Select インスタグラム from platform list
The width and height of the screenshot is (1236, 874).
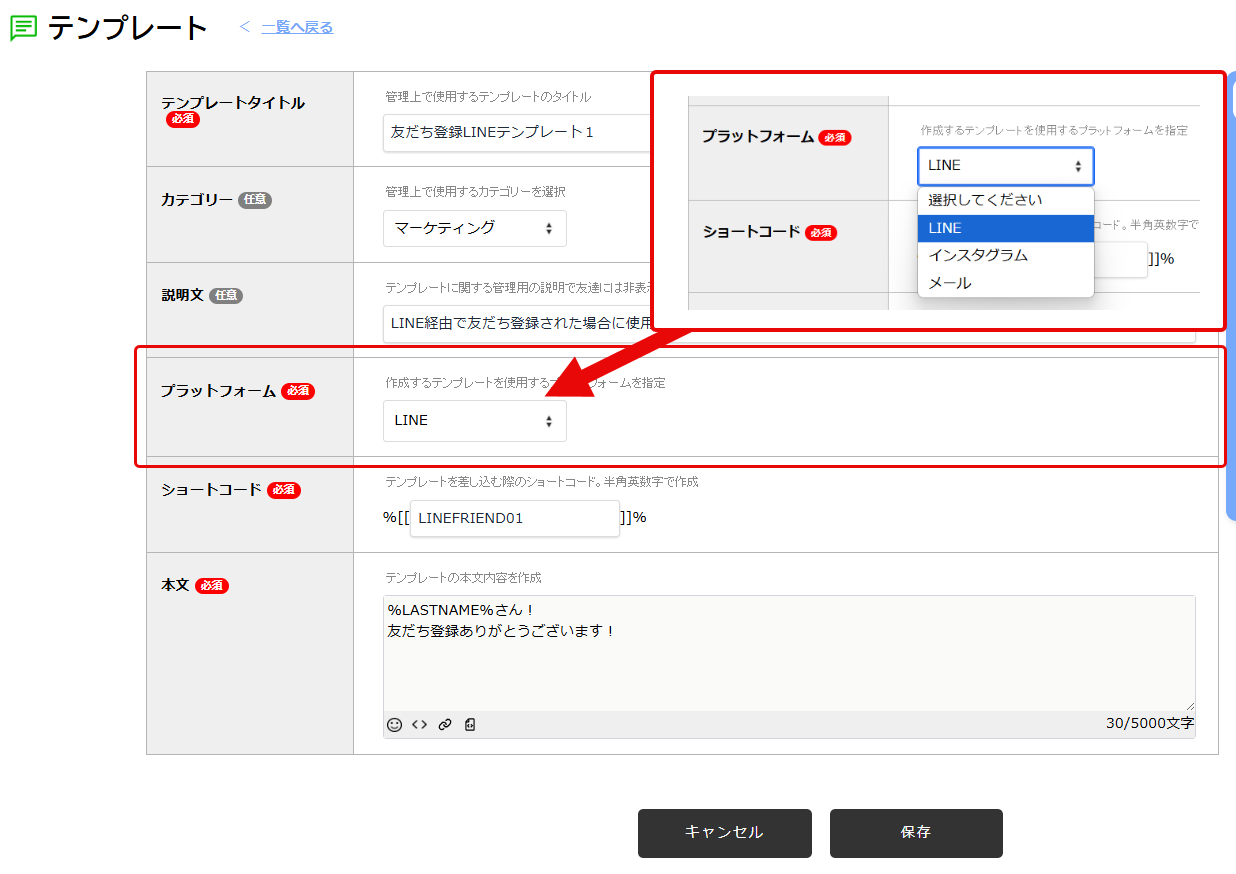978,255
